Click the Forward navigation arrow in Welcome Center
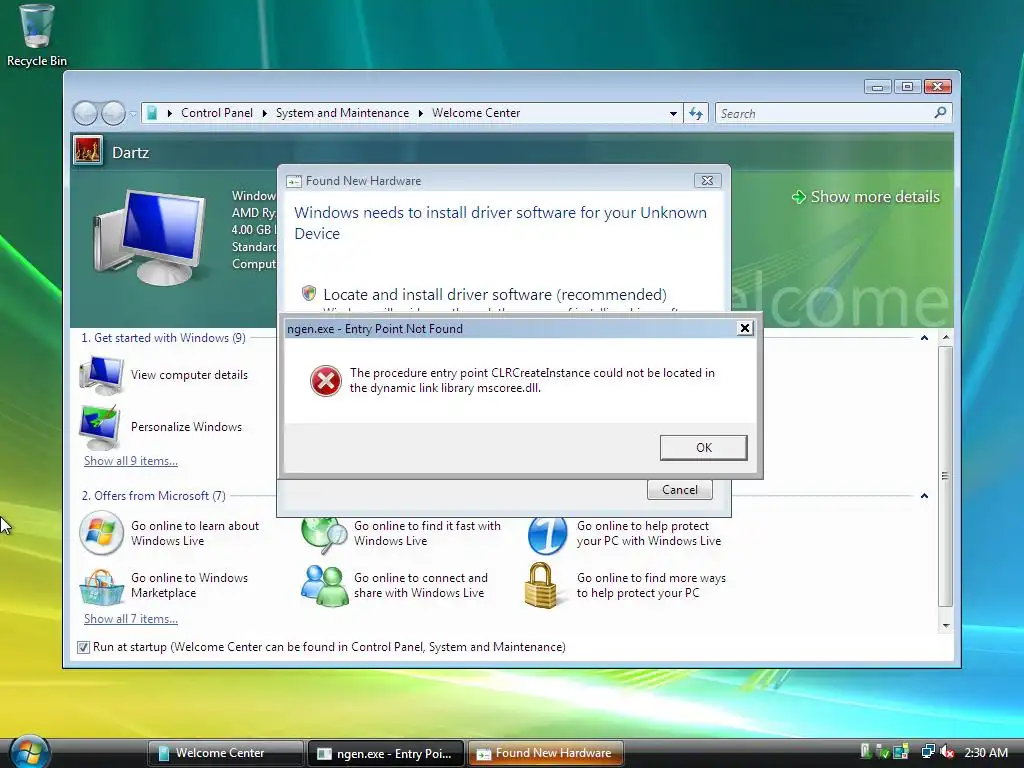 click(113, 113)
